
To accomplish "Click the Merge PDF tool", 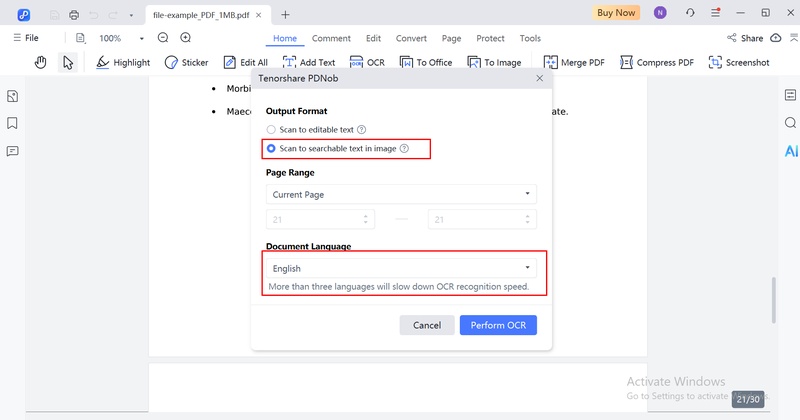I will (x=574, y=62).
